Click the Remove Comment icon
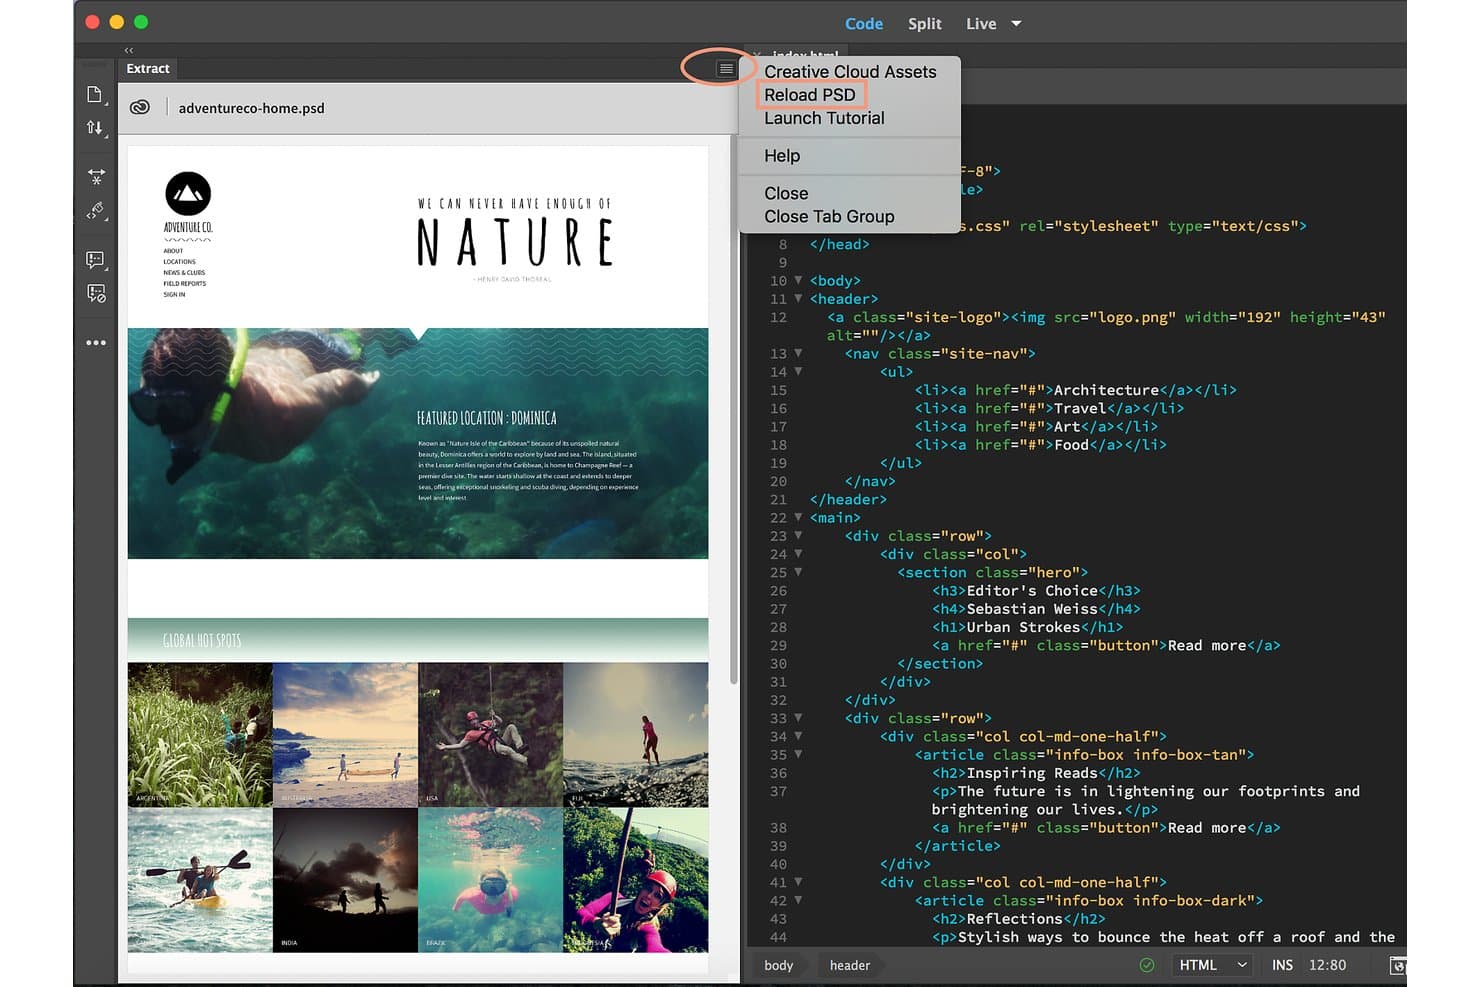Viewport: 1480px width, 987px height. [x=96, y=293]
